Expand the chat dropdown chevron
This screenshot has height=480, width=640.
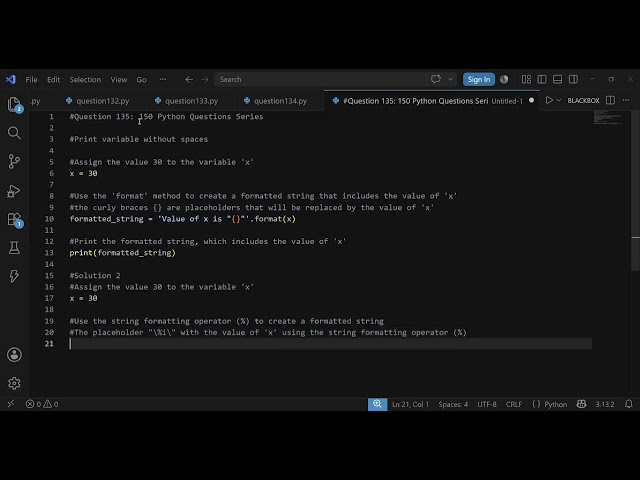click(450, 79)
